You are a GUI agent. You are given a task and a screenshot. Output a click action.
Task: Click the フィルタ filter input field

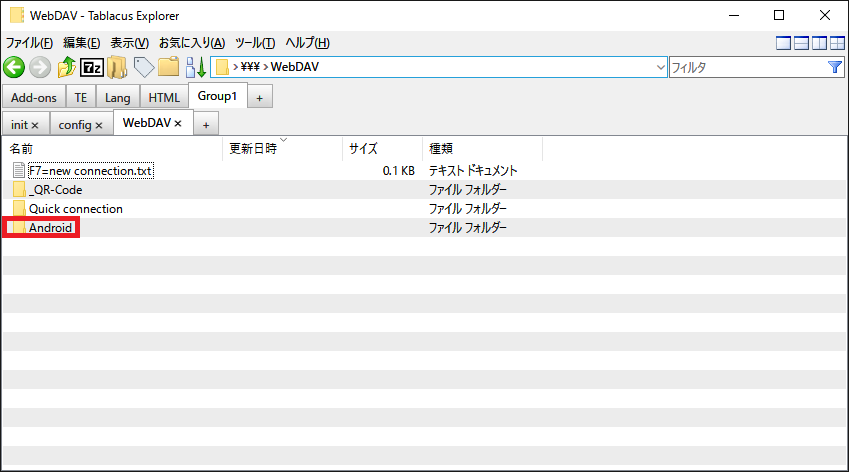[748, 68]
